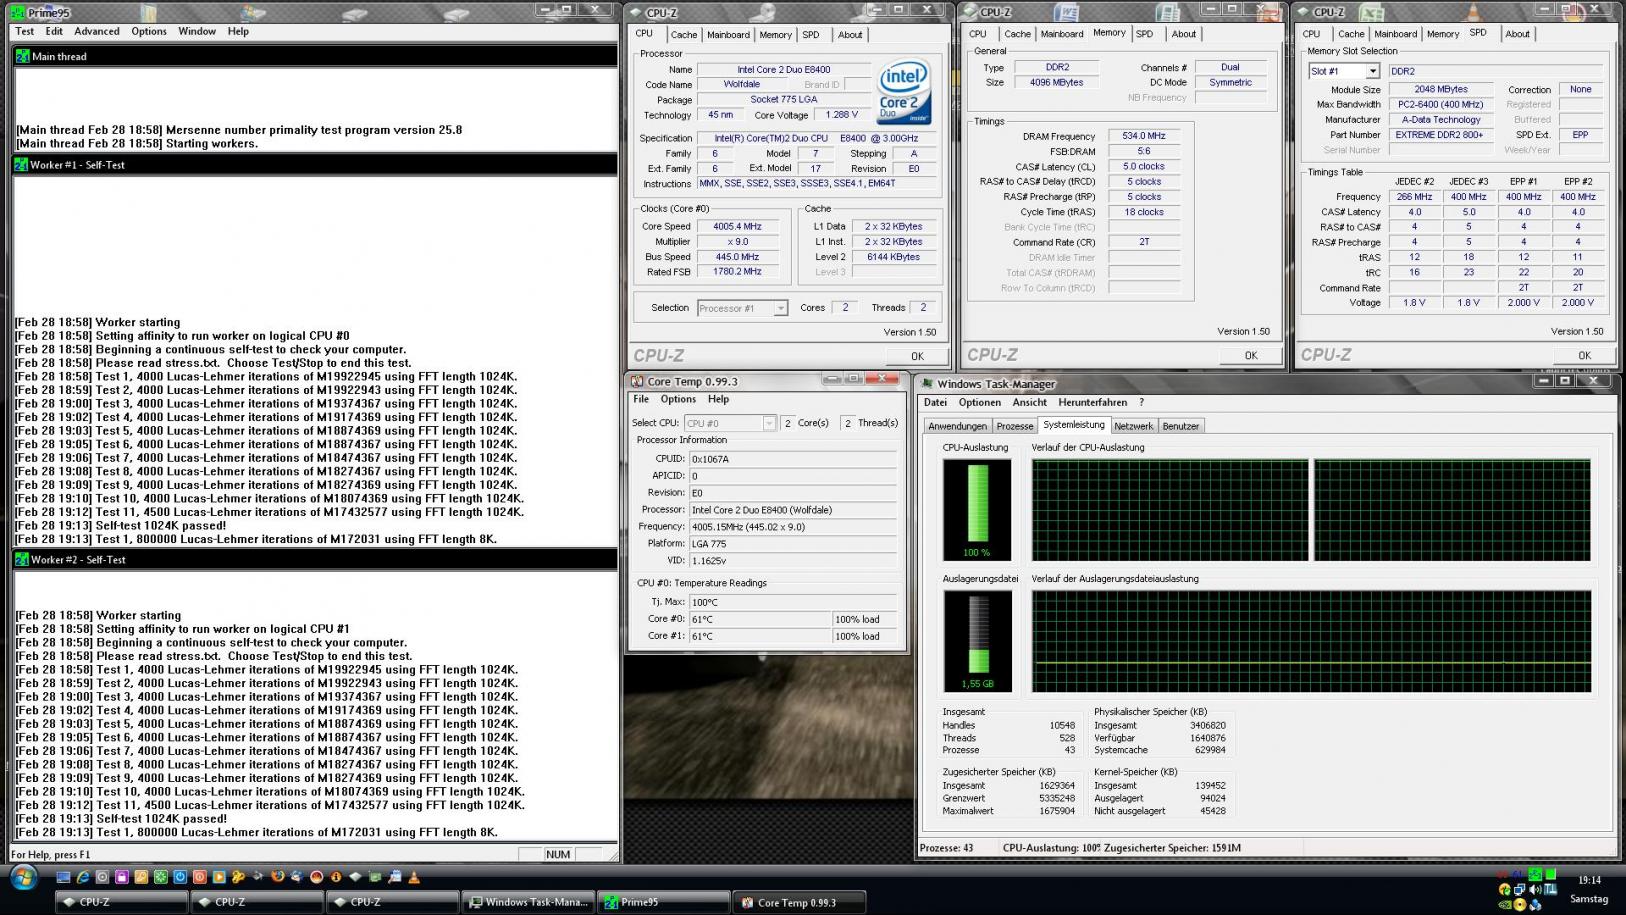Open the Windows Start orb

(x=23, y=878)
